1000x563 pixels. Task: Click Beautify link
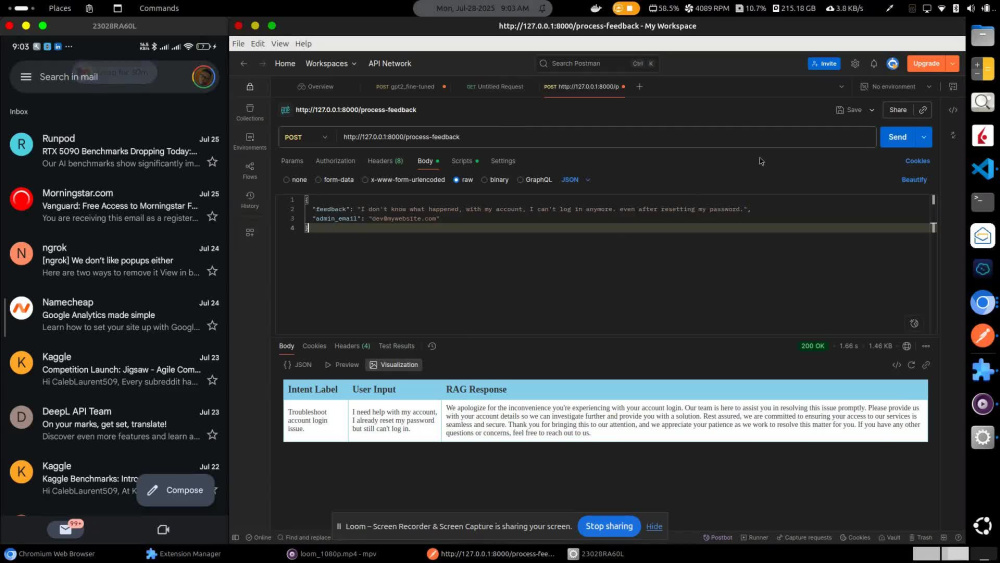[914, 180]
